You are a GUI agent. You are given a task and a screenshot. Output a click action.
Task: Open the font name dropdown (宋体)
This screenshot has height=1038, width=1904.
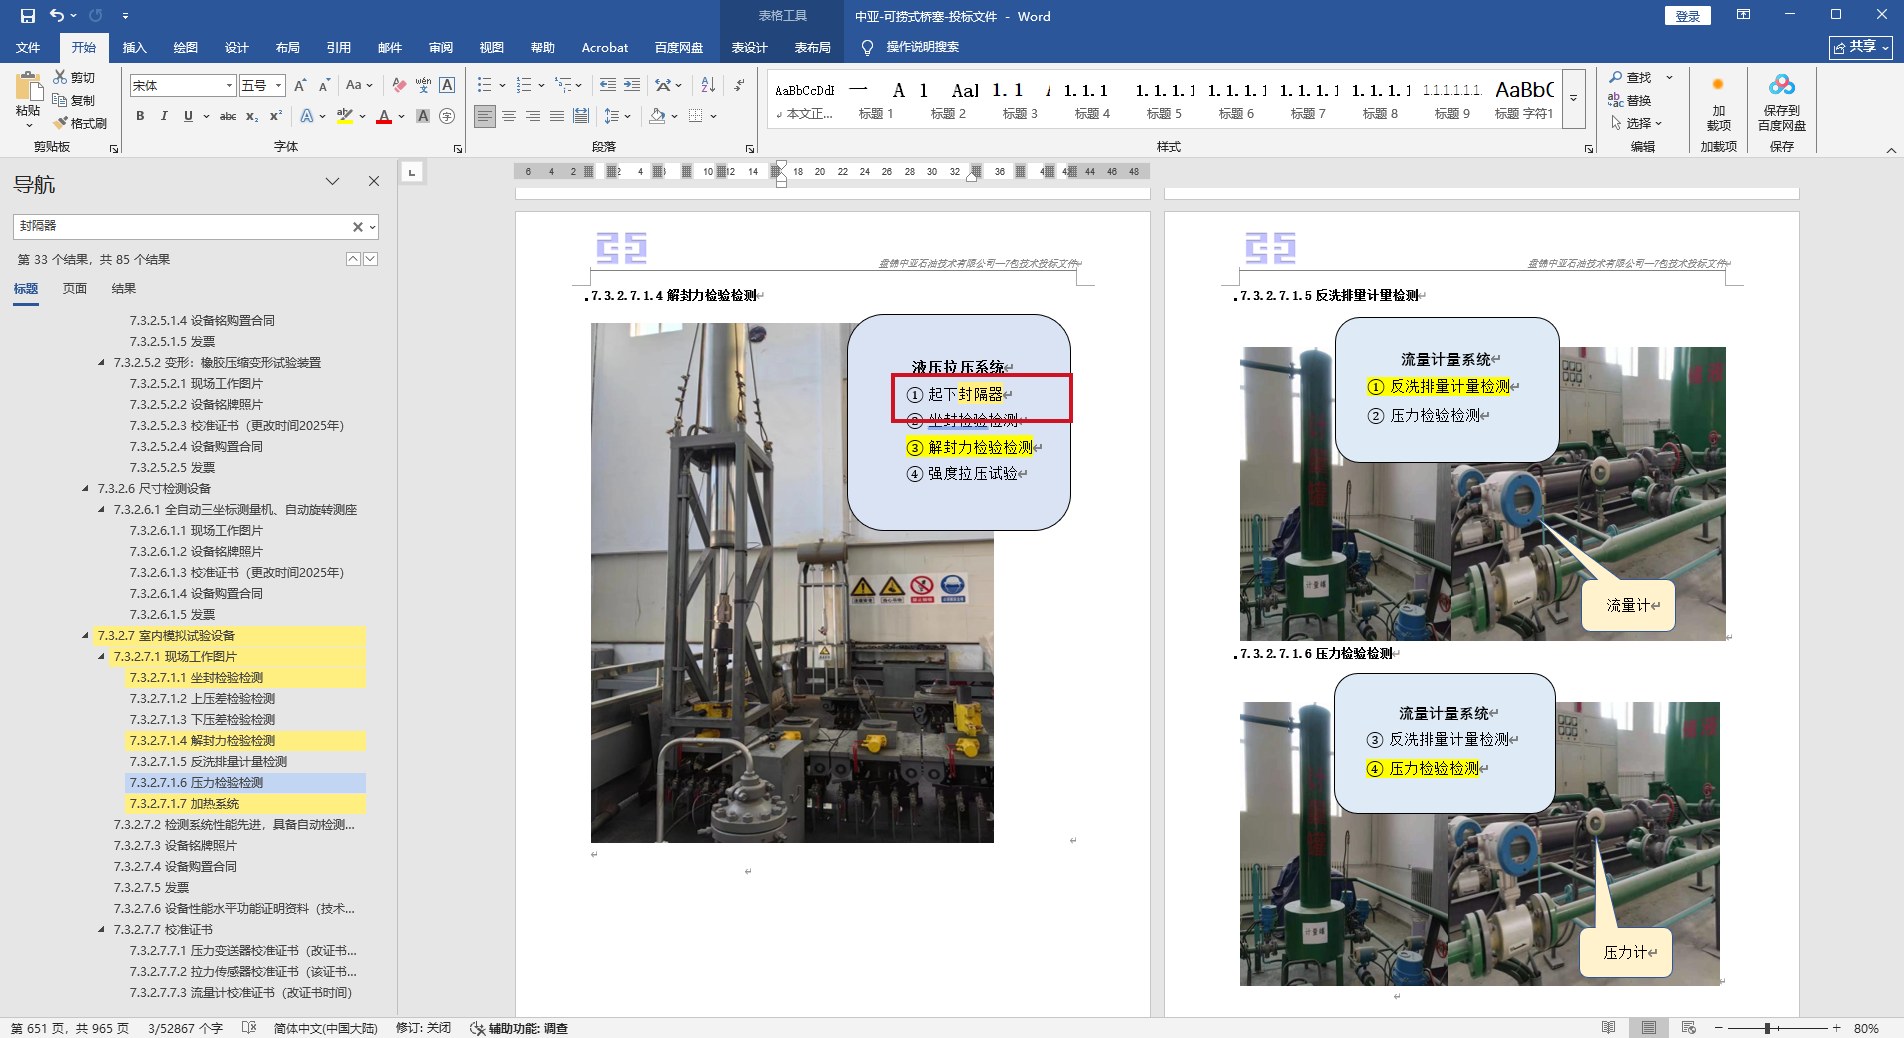229,86
